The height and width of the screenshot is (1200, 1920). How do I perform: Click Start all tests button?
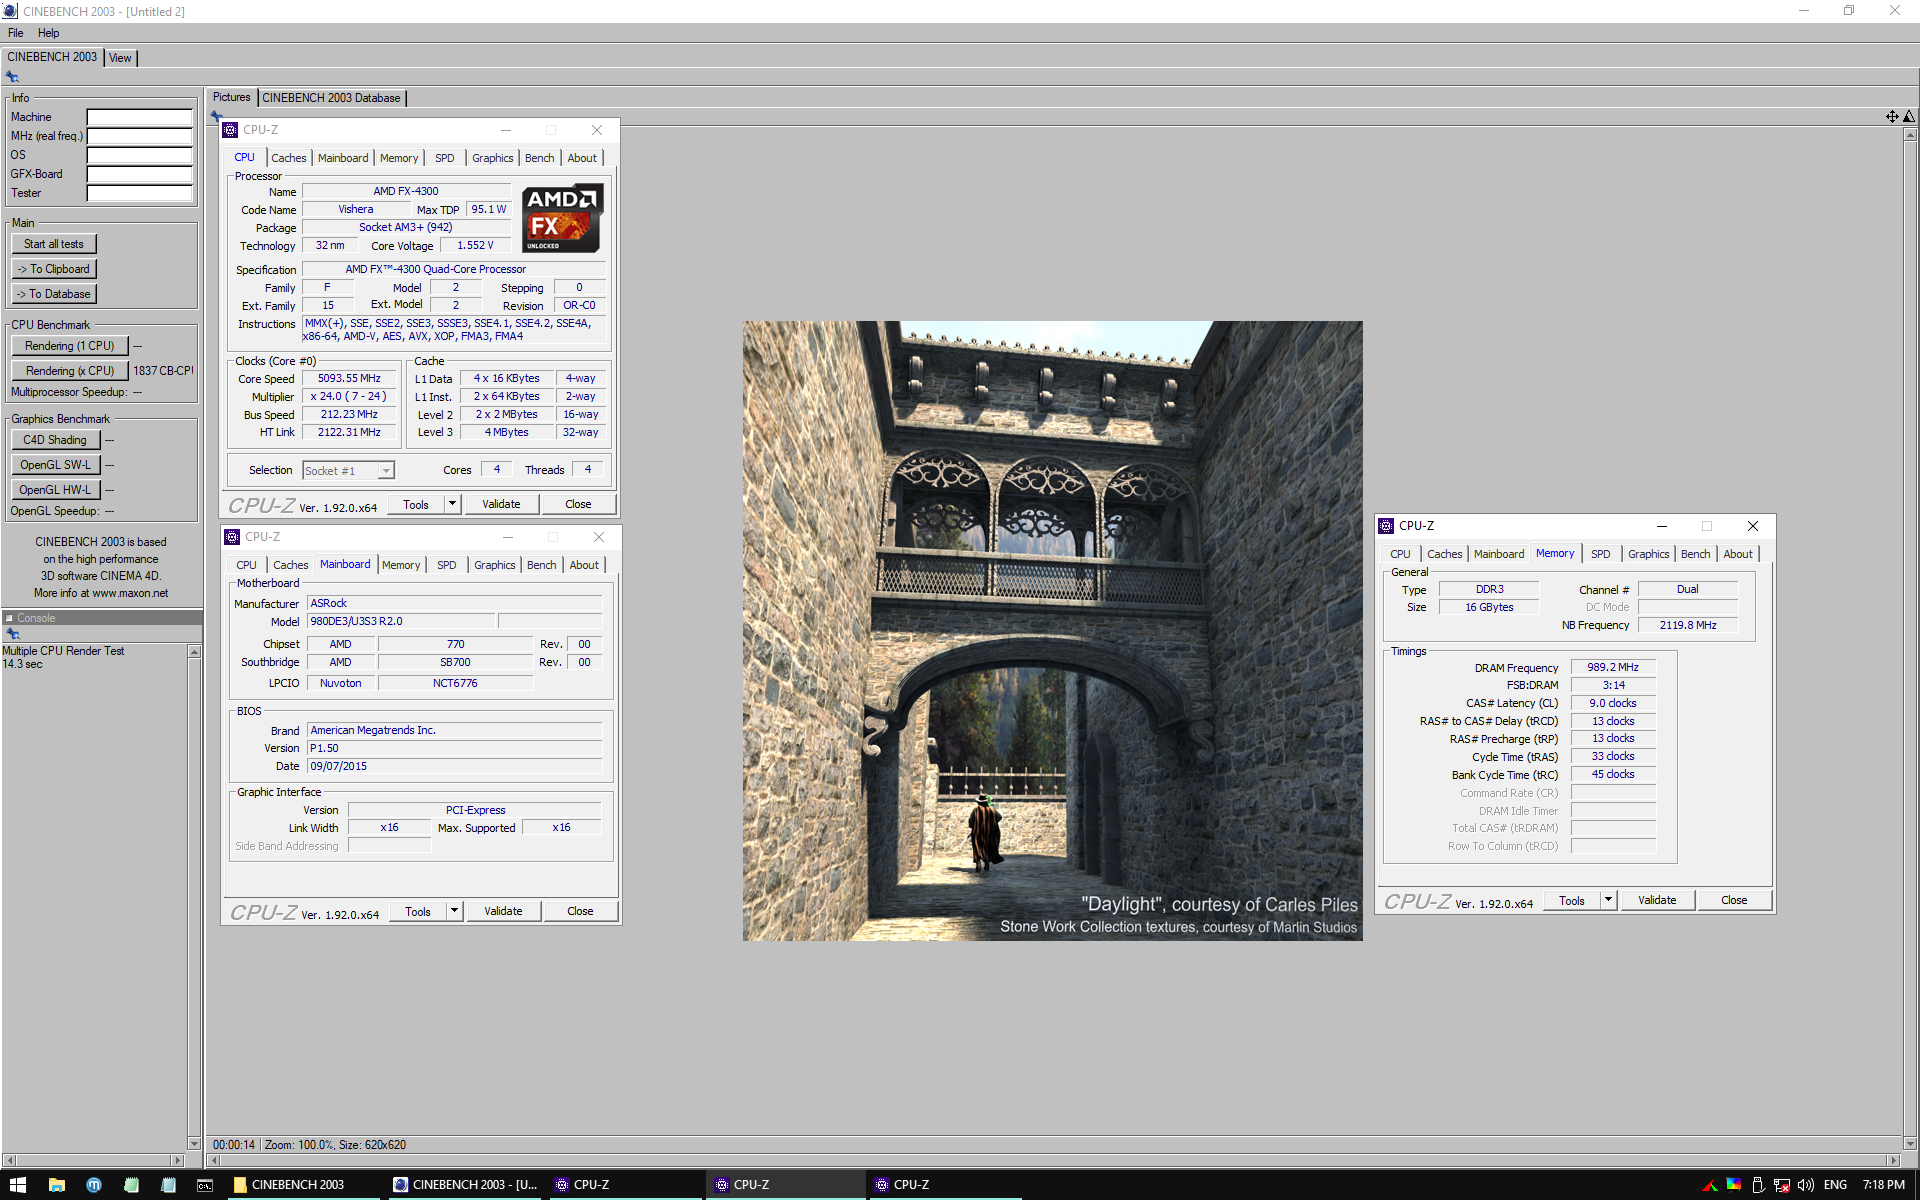[54, 244]
